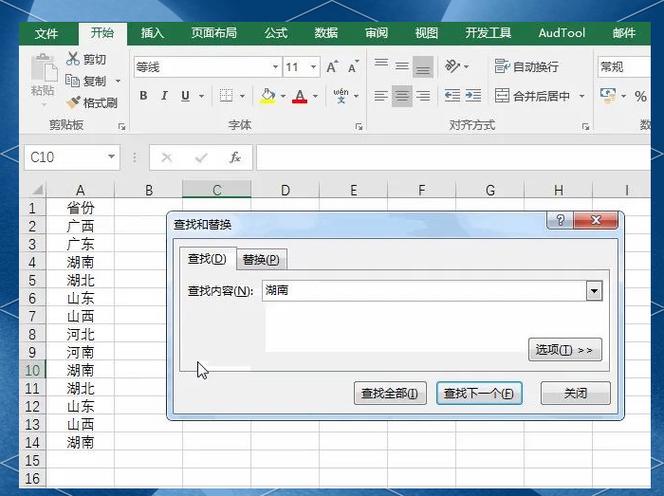664x496 pixels.
Task: Increase font size with the larger A
Action: pos(332,67)
